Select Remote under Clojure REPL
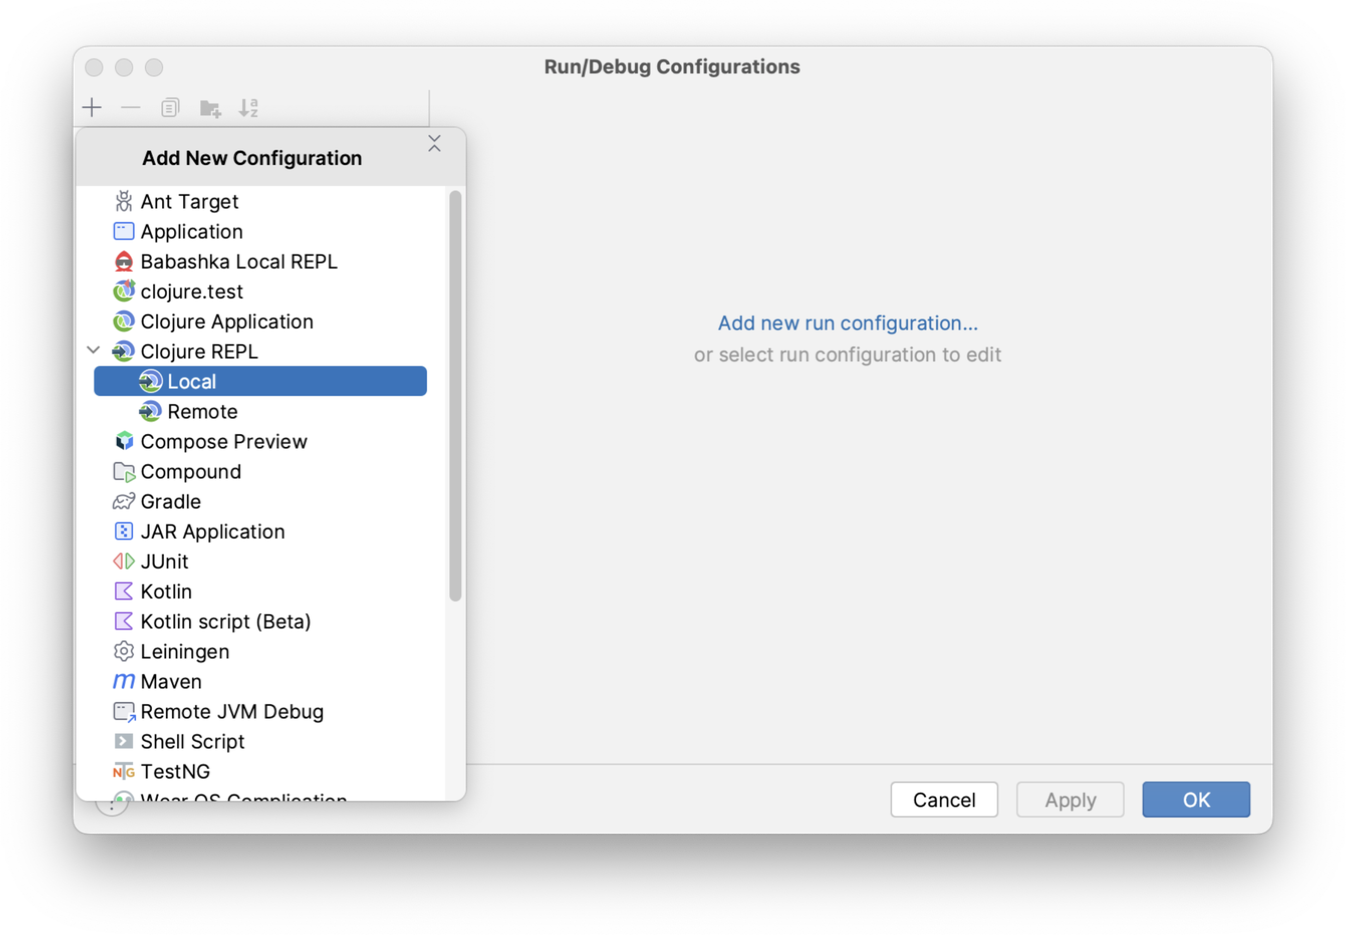The height and width of the screenshot is (935, 1346). click(202, 411)
